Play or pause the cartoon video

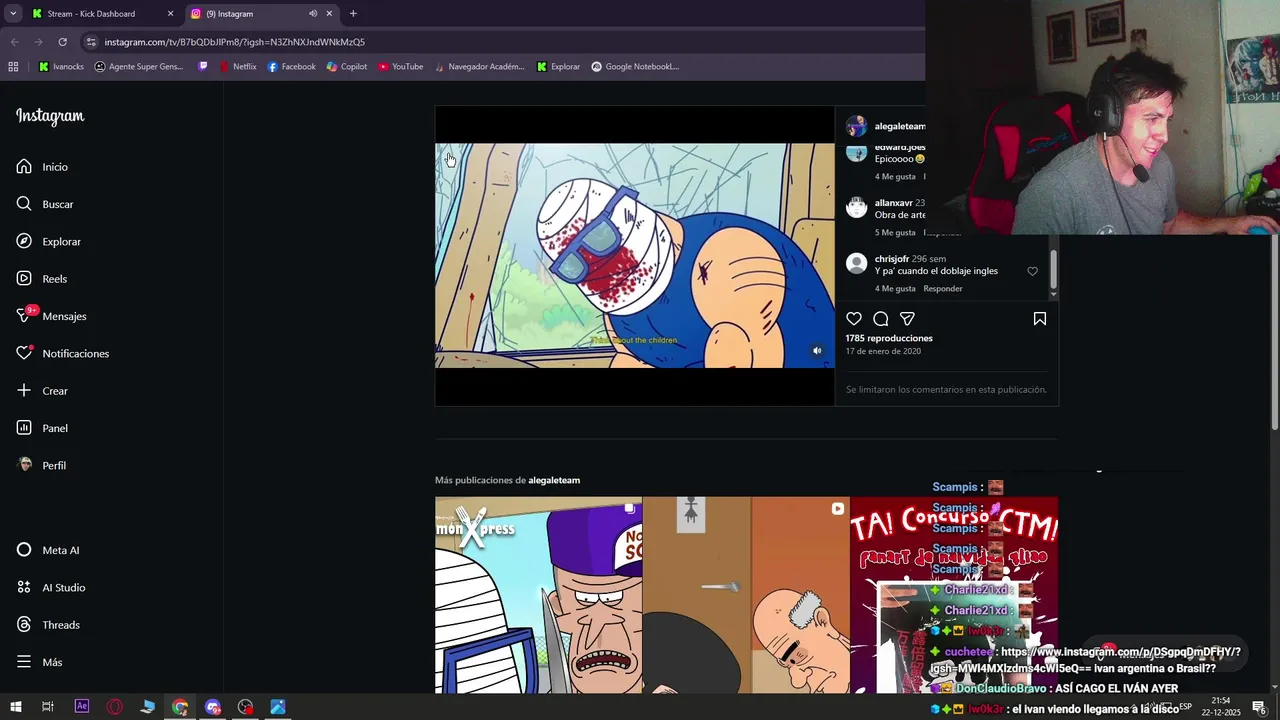click(x=634, y=256)
